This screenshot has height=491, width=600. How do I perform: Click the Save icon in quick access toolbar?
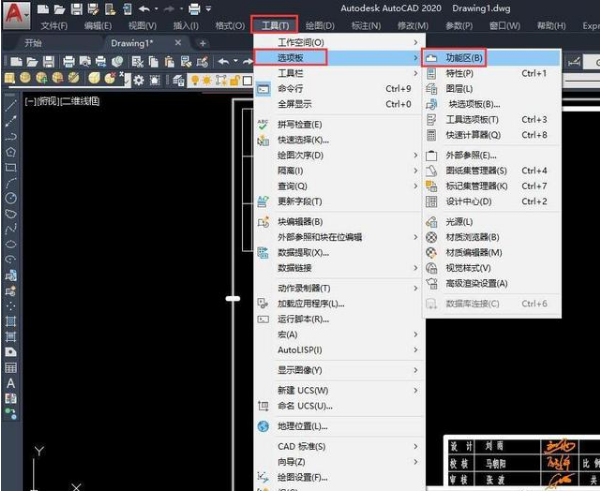coord(77,8)
